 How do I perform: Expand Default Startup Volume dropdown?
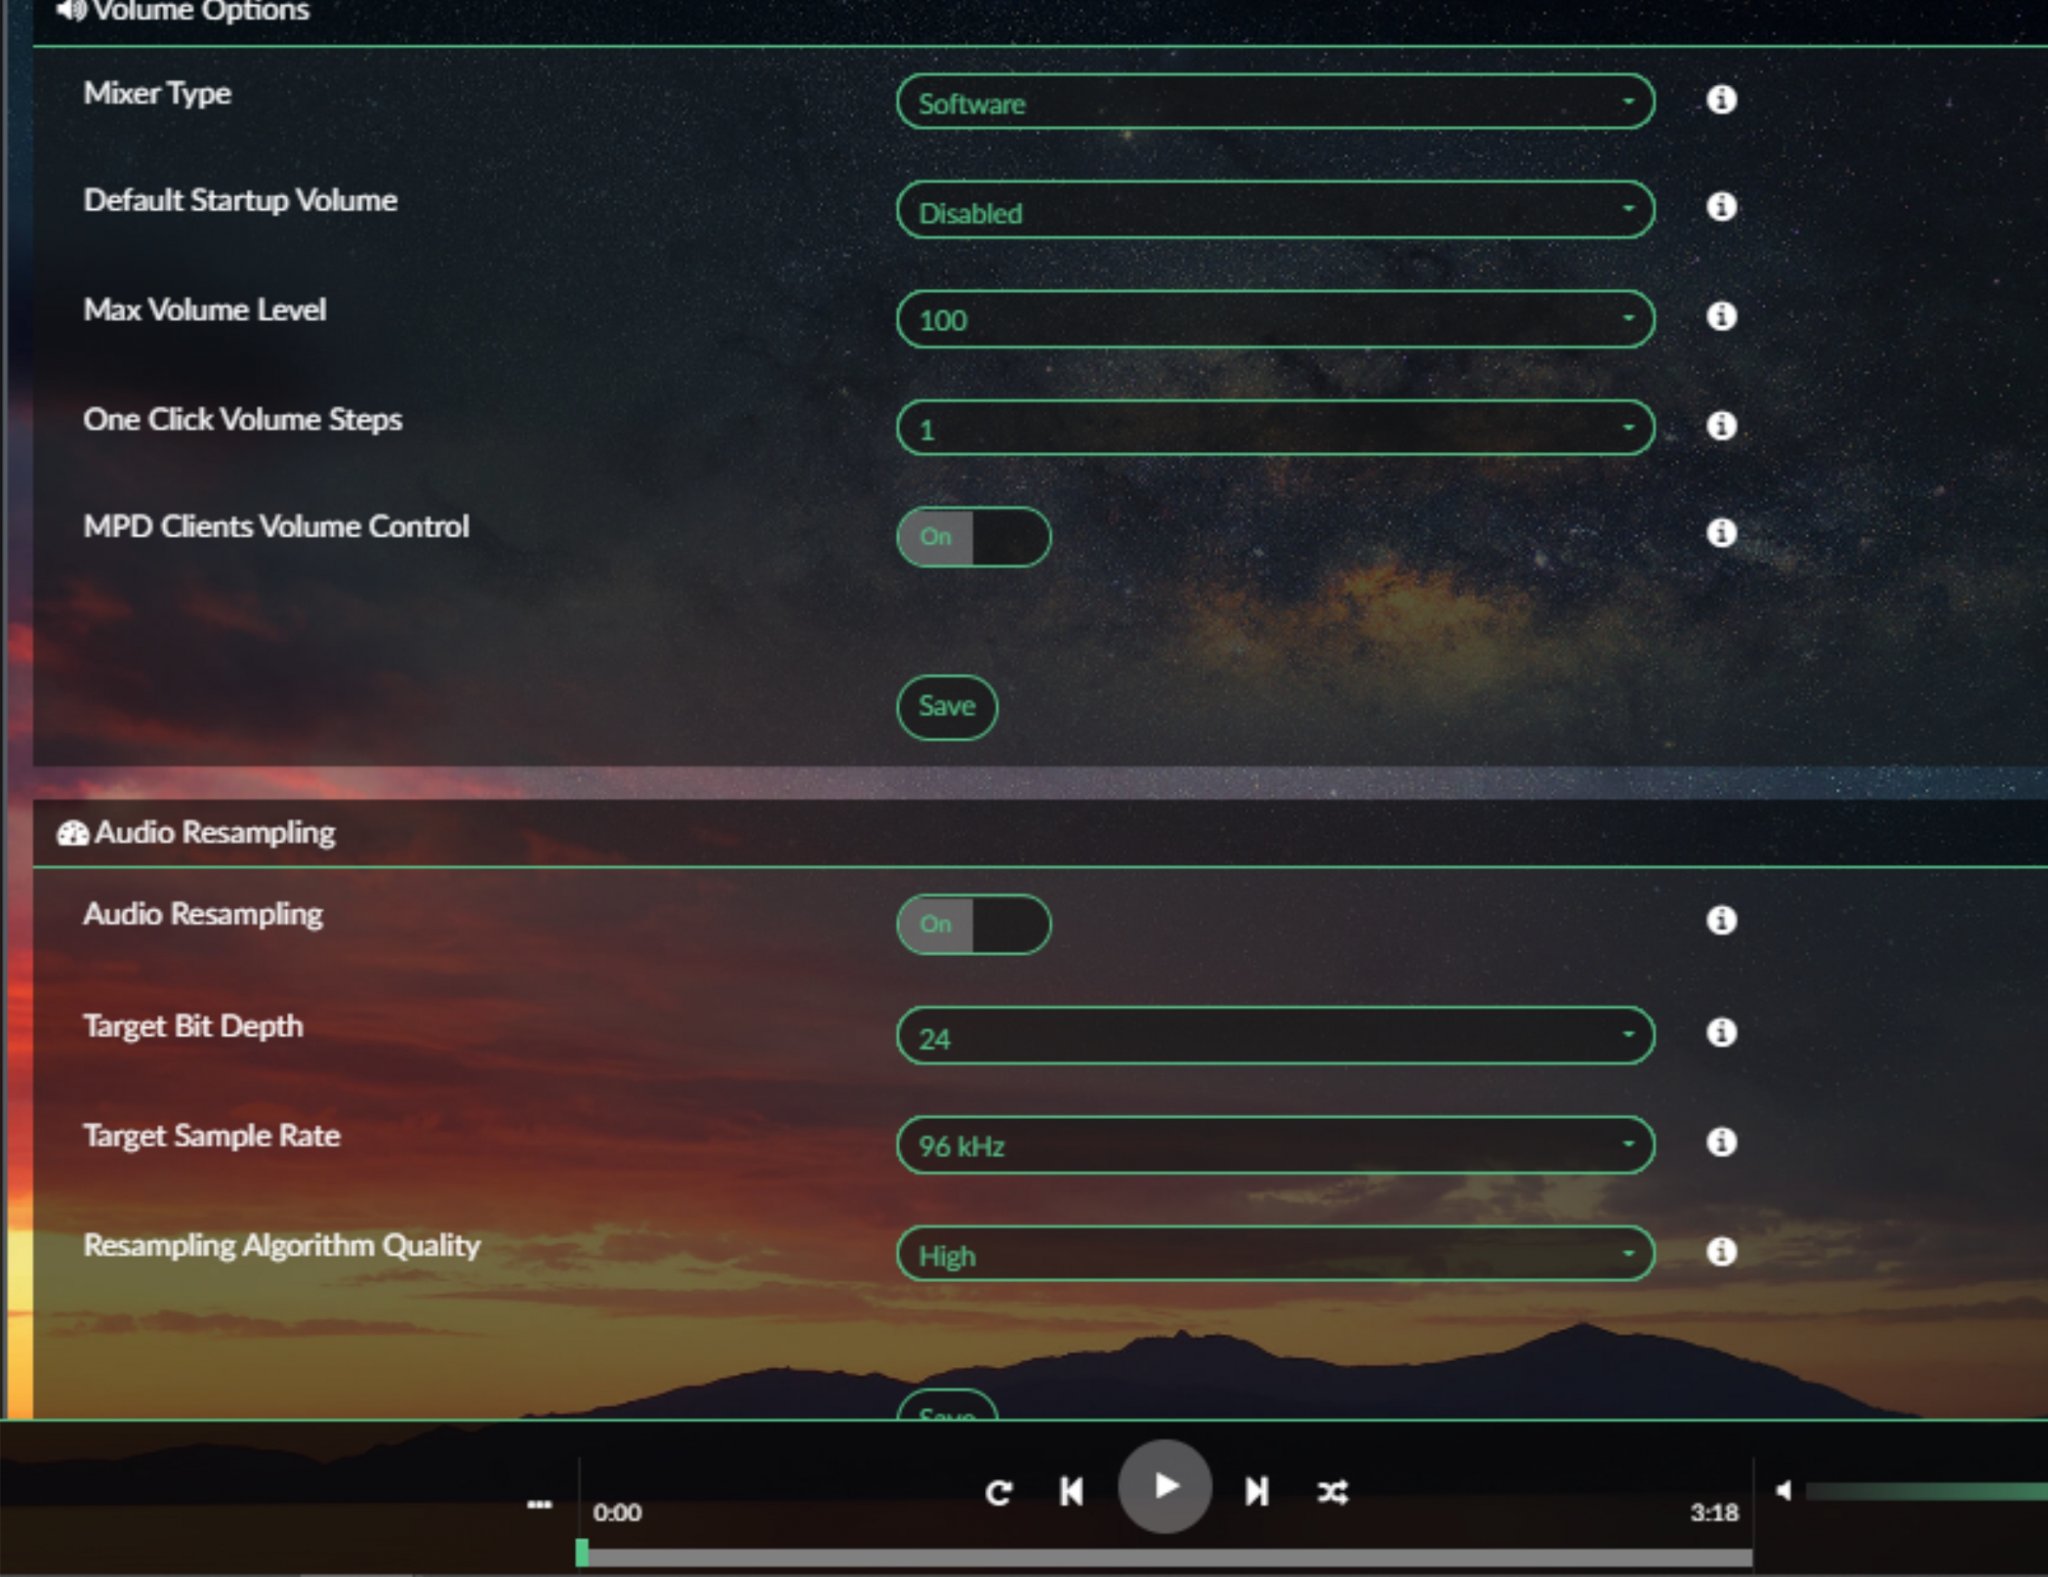point(1275,209)
